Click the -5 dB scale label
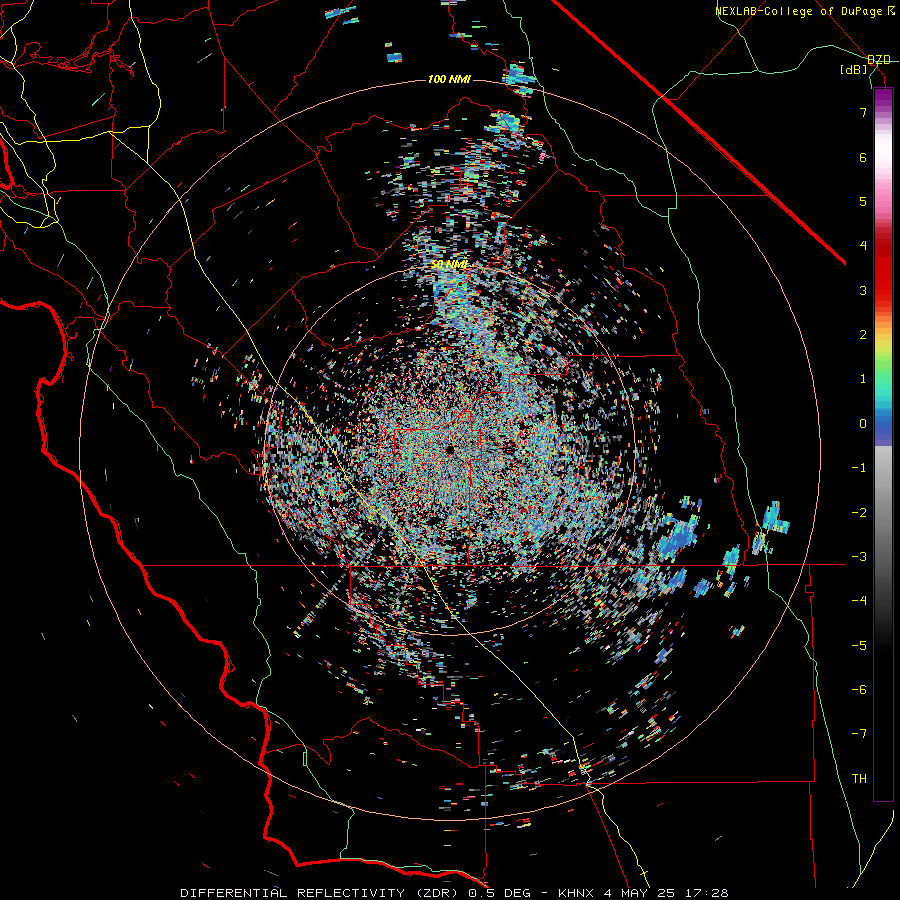Image resolution: width=900 pixels, height=900 pixels. tap(859, 646)
